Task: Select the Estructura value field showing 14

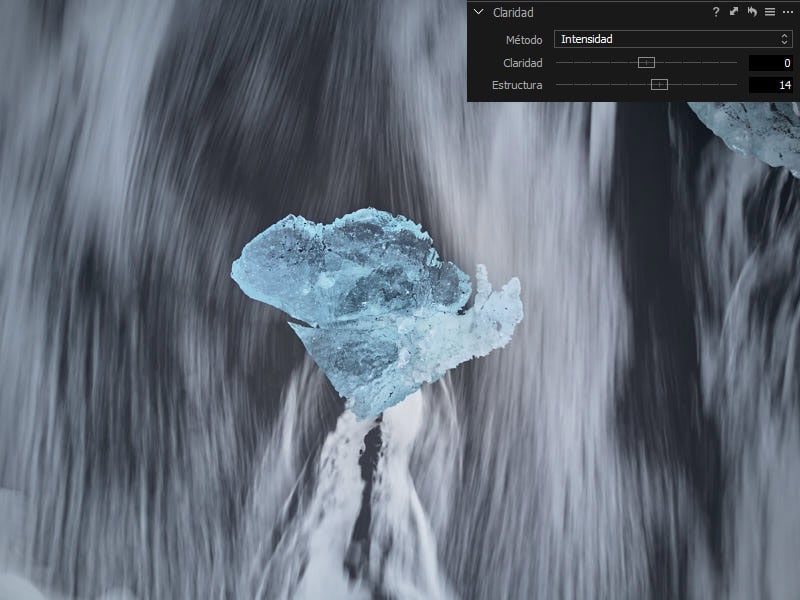Action: 770,85
